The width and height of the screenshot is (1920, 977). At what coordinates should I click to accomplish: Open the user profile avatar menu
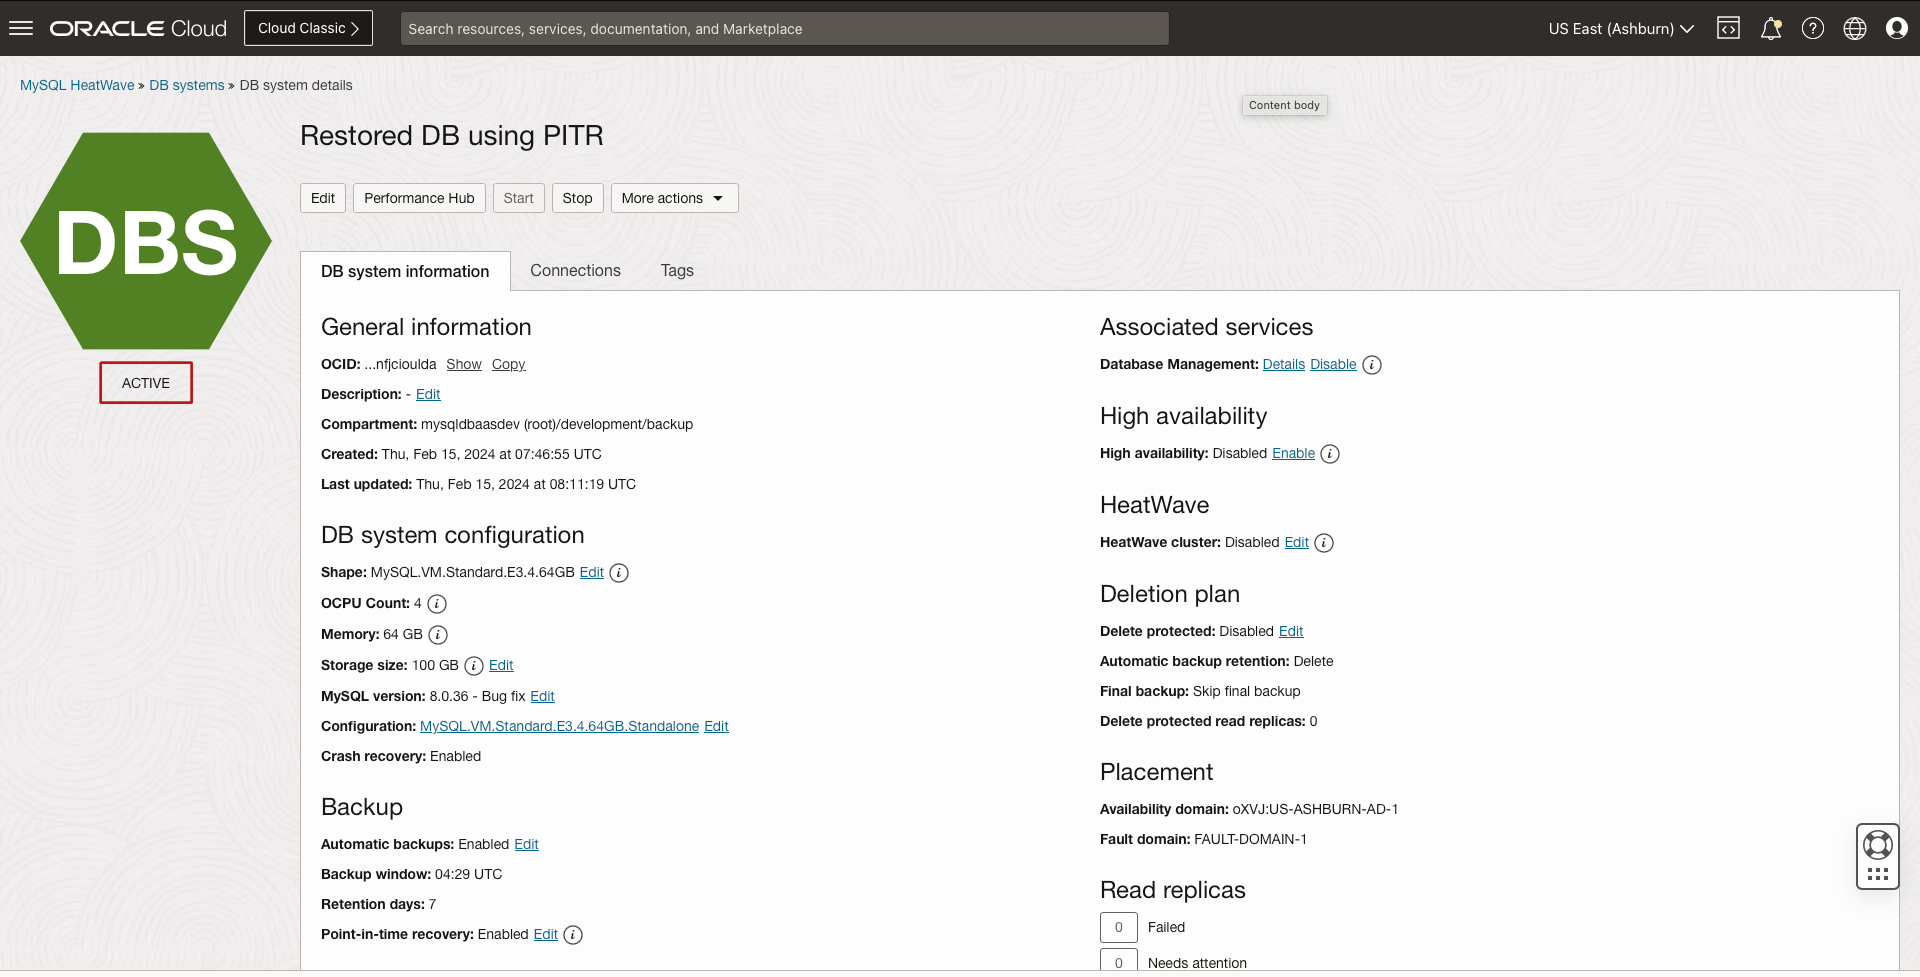pyautogui.click(x=1897, y=28)
